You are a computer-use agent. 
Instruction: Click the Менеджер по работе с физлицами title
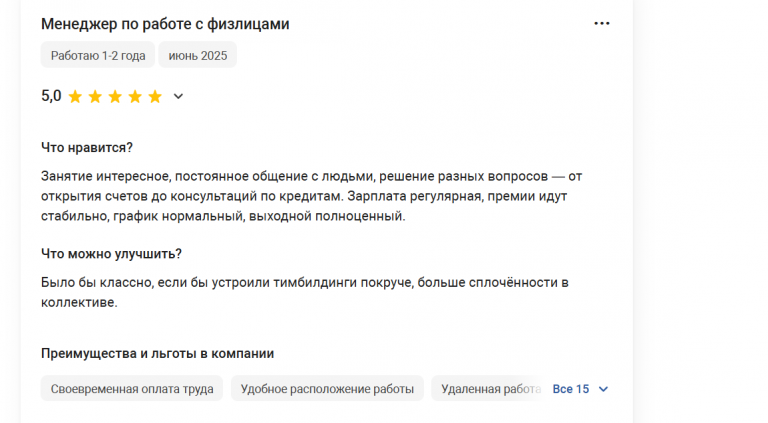[165, 24]
